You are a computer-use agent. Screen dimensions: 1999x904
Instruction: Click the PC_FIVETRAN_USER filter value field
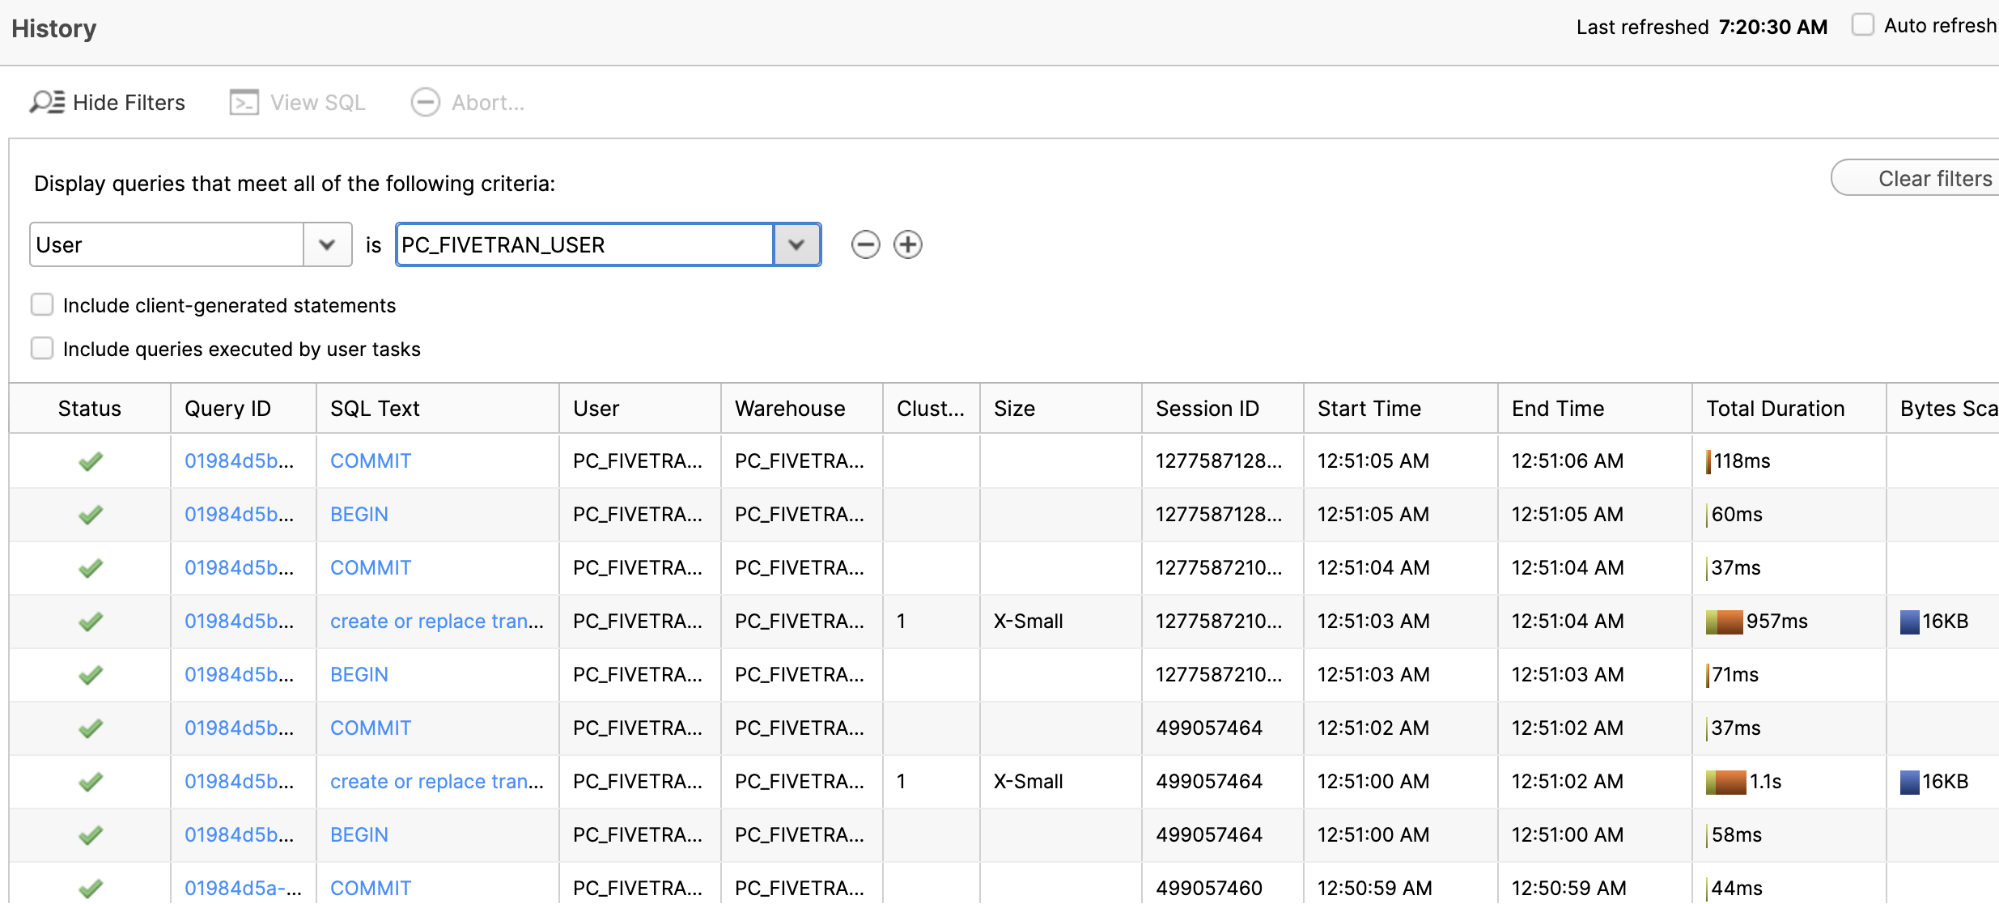pyautogui.click(x=585, y=245)
